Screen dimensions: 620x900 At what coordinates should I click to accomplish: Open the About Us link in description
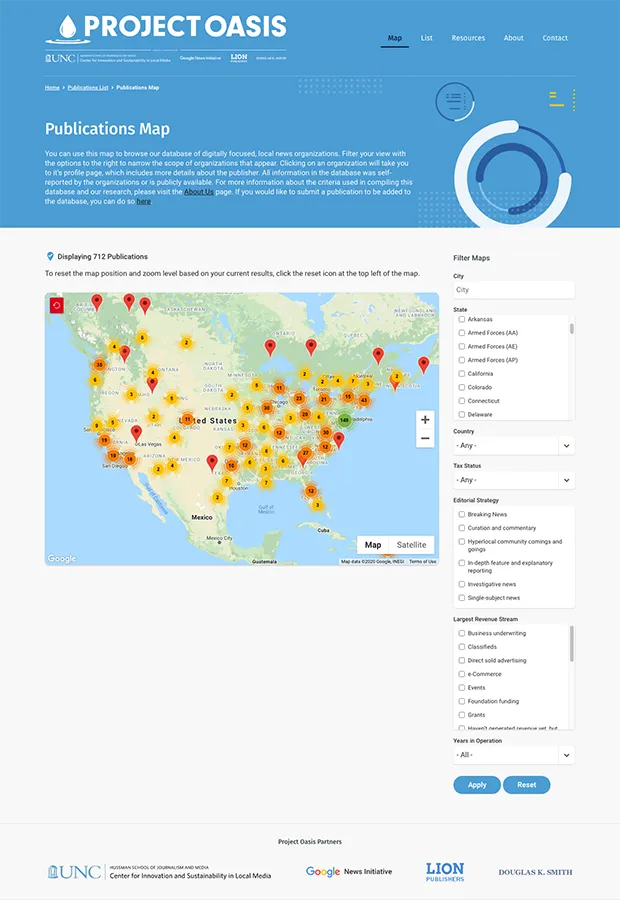[x=199, y=192]
